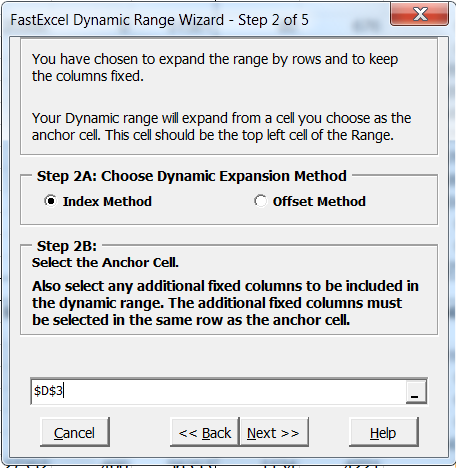The image size is (456, 468).
Task: Place cursor in the $D$3 reference text
Action: [x=48, y=391]
